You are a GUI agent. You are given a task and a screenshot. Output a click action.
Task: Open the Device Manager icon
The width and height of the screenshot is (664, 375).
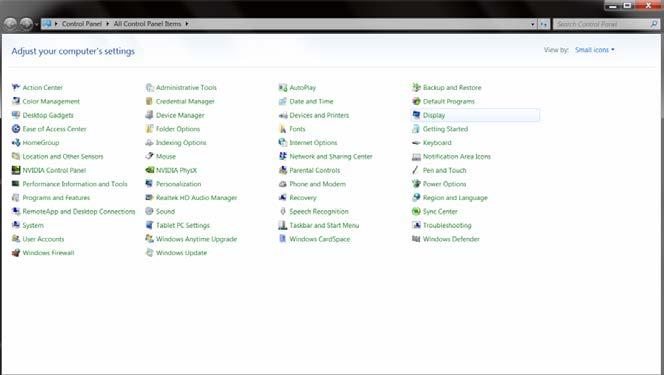(x=149, y=115)
